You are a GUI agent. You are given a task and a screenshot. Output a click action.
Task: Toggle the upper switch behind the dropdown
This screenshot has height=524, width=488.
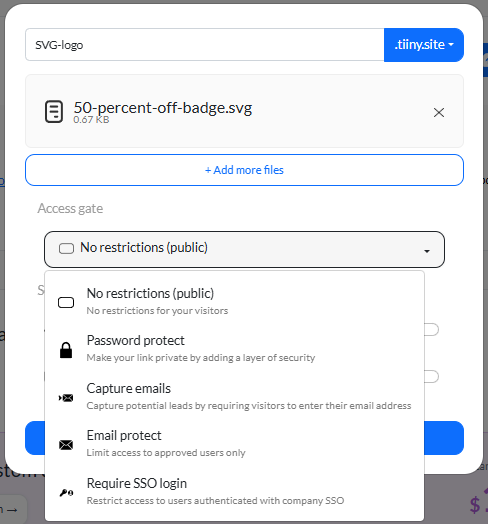(432, 330)
